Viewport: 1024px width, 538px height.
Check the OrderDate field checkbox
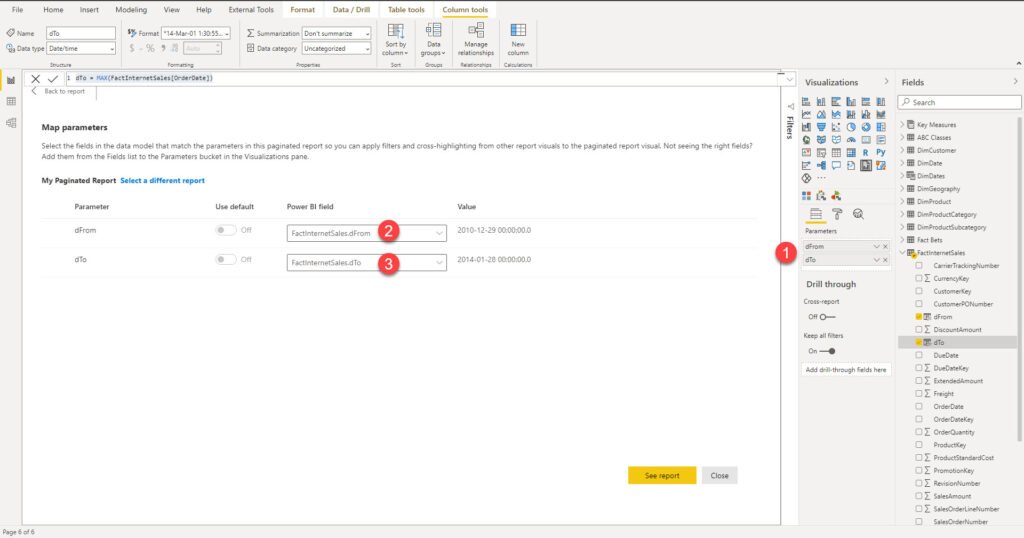click(x=919, y=406)
